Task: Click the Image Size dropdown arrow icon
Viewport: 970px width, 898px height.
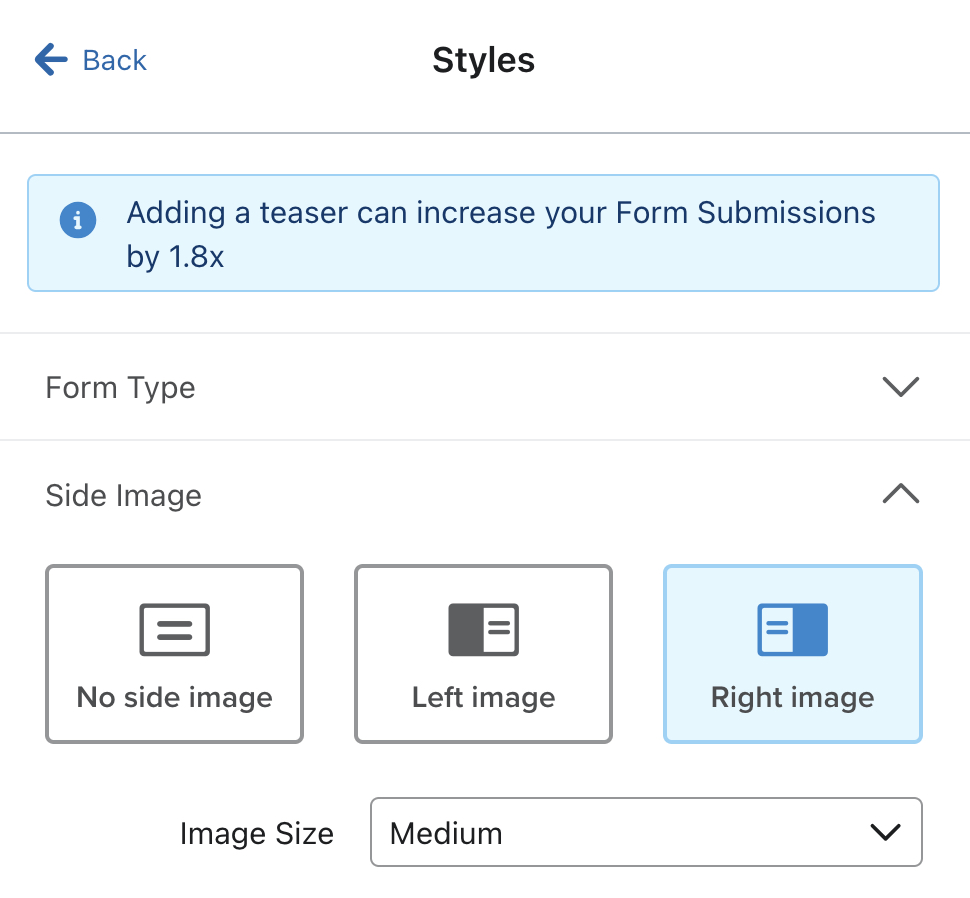Action: pos(884,832)
